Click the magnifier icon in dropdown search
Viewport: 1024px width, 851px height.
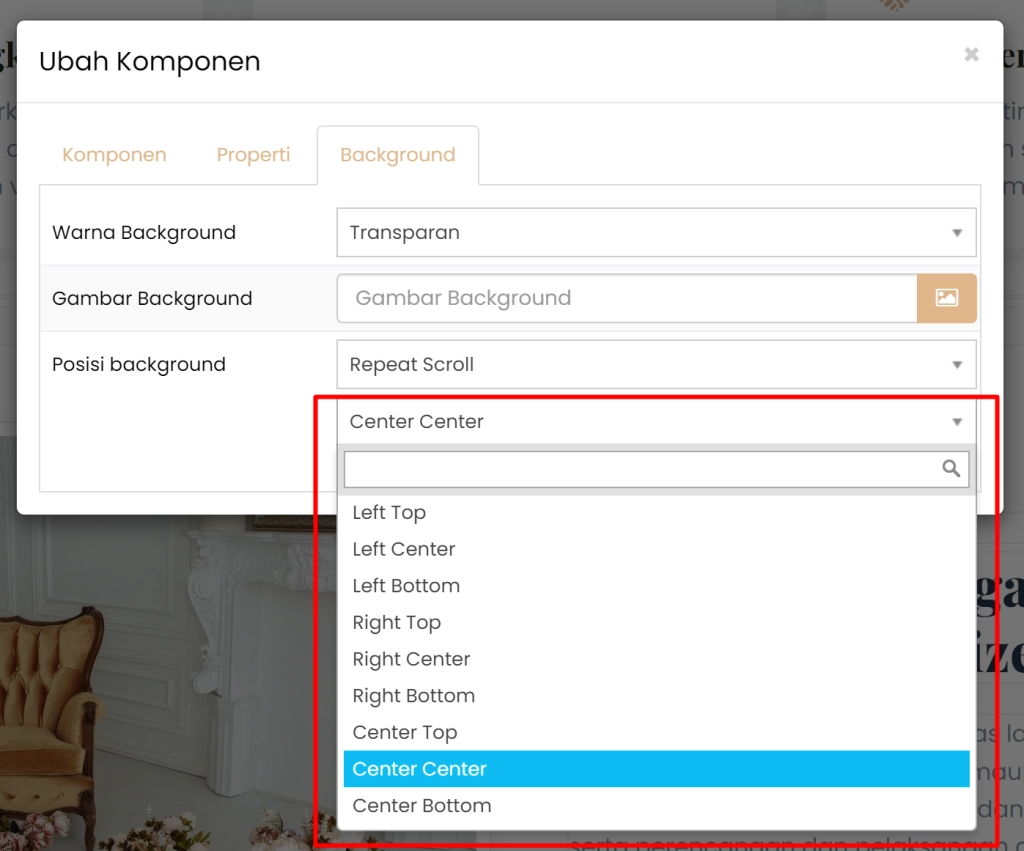point(951,468)
